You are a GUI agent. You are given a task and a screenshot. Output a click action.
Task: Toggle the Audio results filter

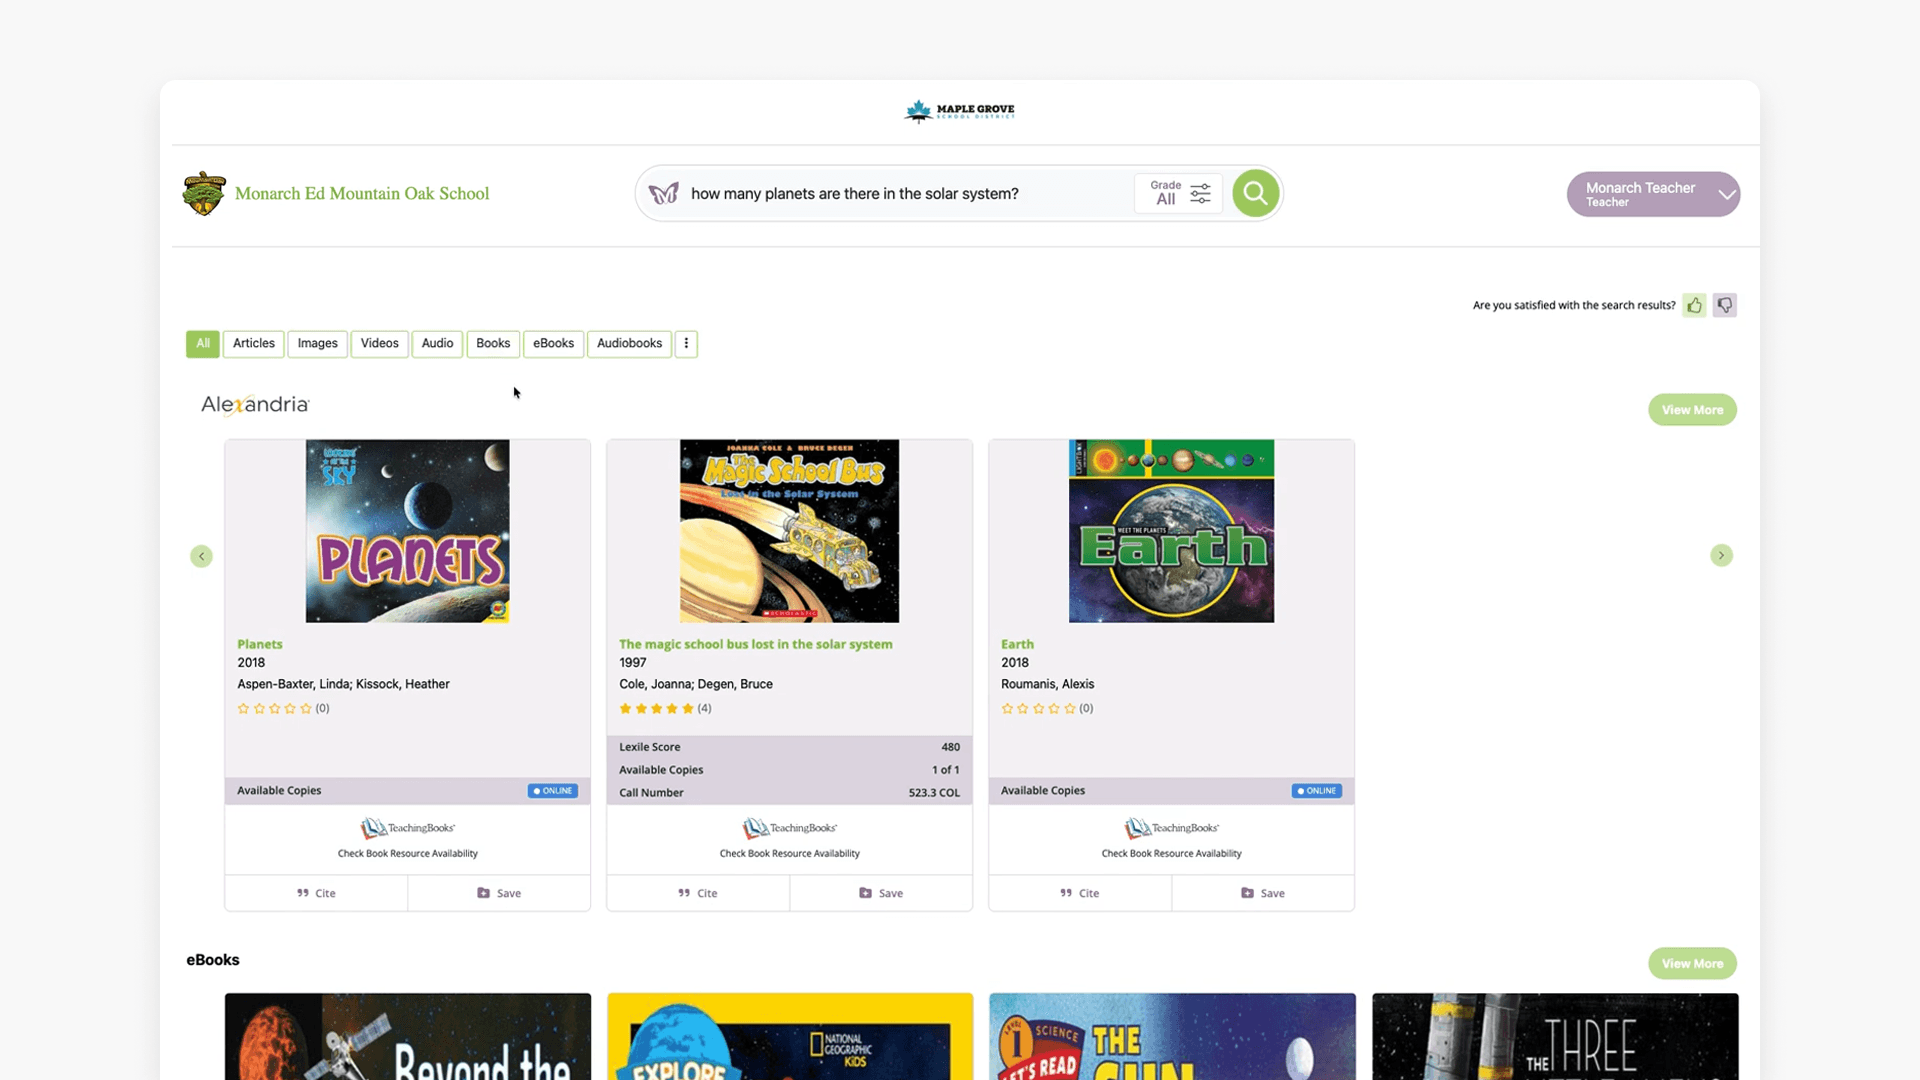[x=437, y=343]
